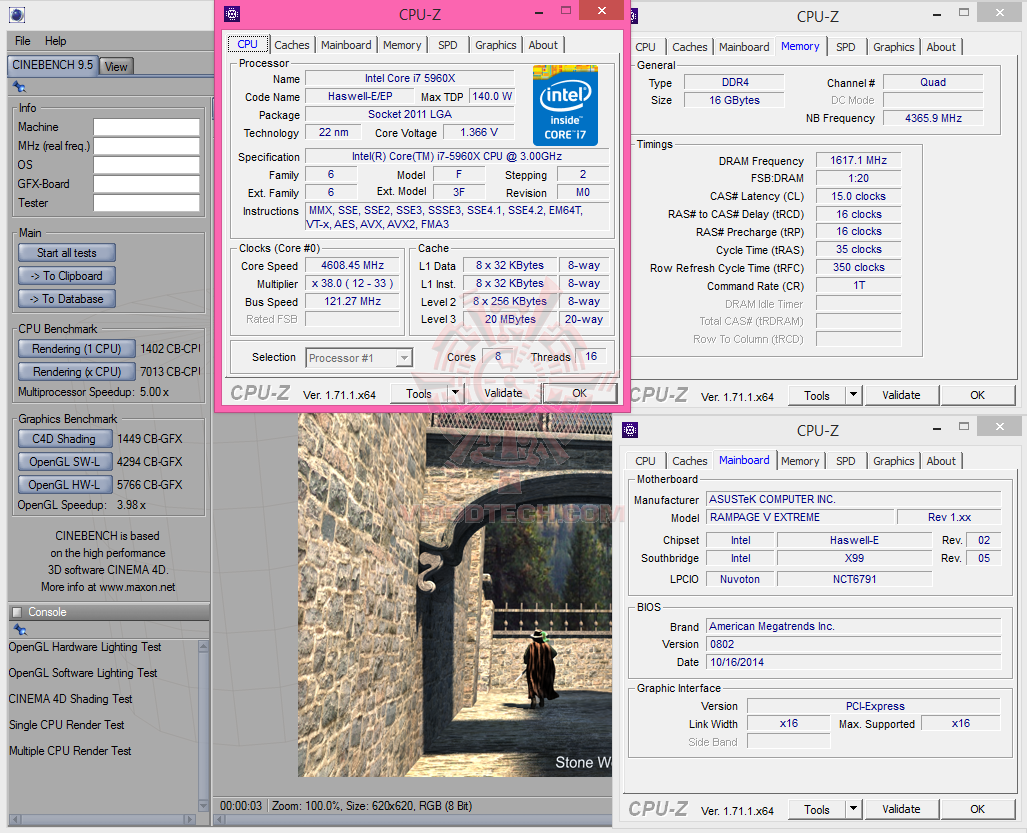Click Tools button in Mainboard CPU-Z window
The image size is (1027, 833).
[x=817, y=809]
